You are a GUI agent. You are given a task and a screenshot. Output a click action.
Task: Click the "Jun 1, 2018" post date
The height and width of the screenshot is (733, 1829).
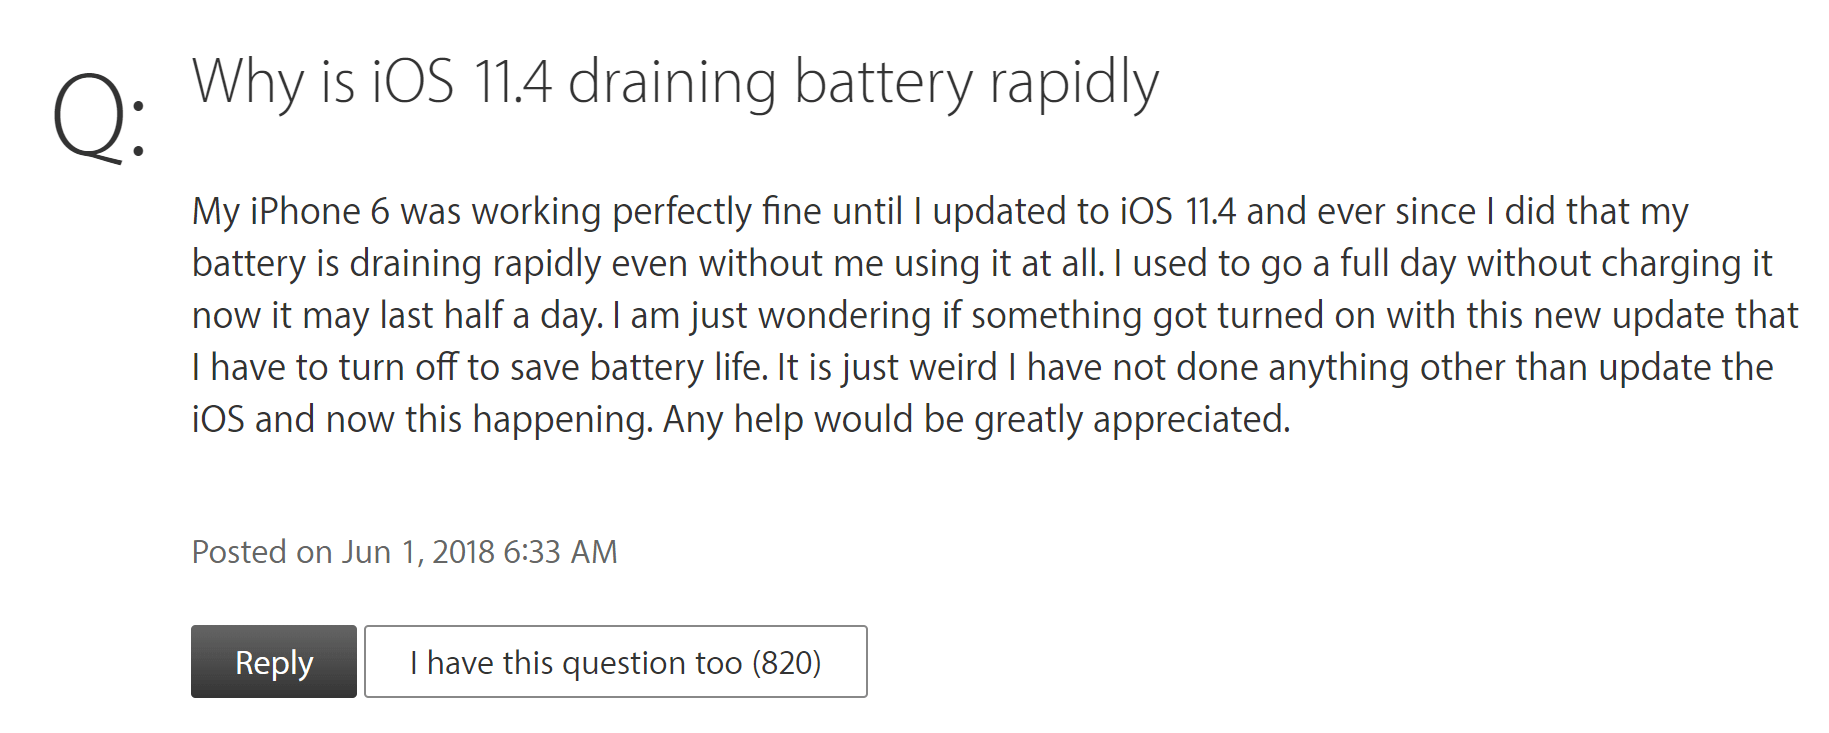coord(419,552)
